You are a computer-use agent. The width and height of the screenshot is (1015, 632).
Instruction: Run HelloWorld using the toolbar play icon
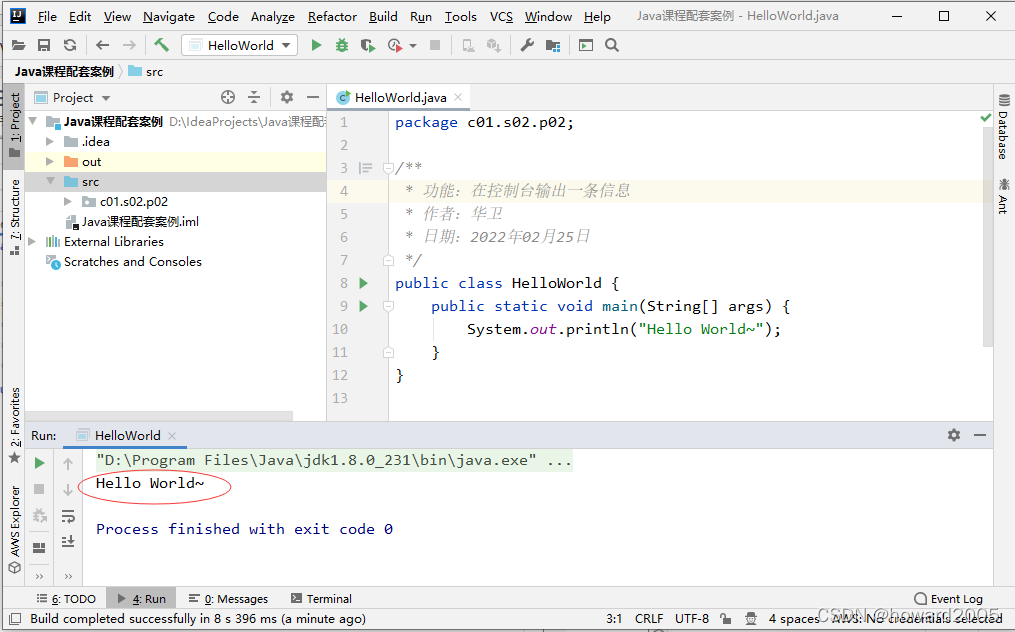(x=316, y=45)
